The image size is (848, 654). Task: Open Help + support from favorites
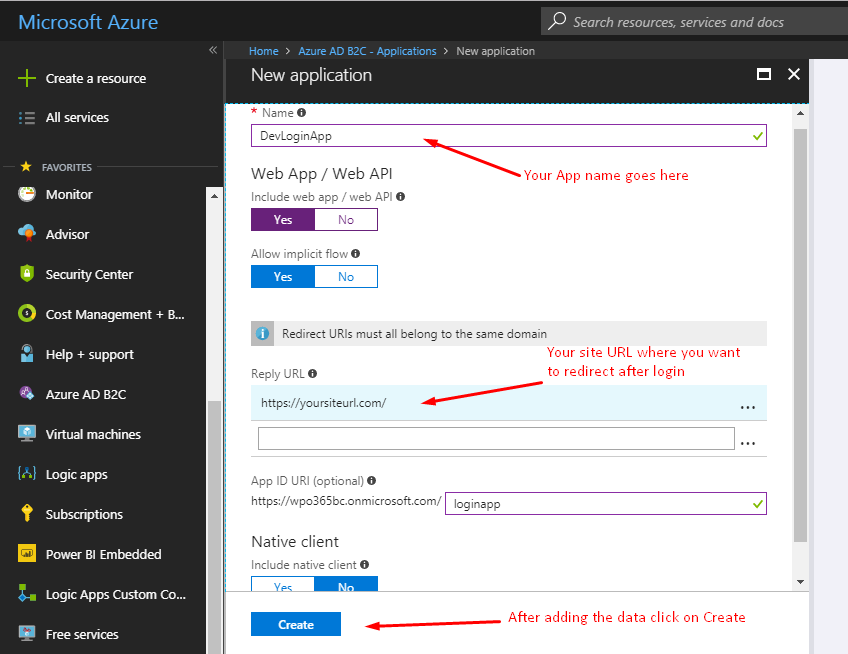point(90,354)
